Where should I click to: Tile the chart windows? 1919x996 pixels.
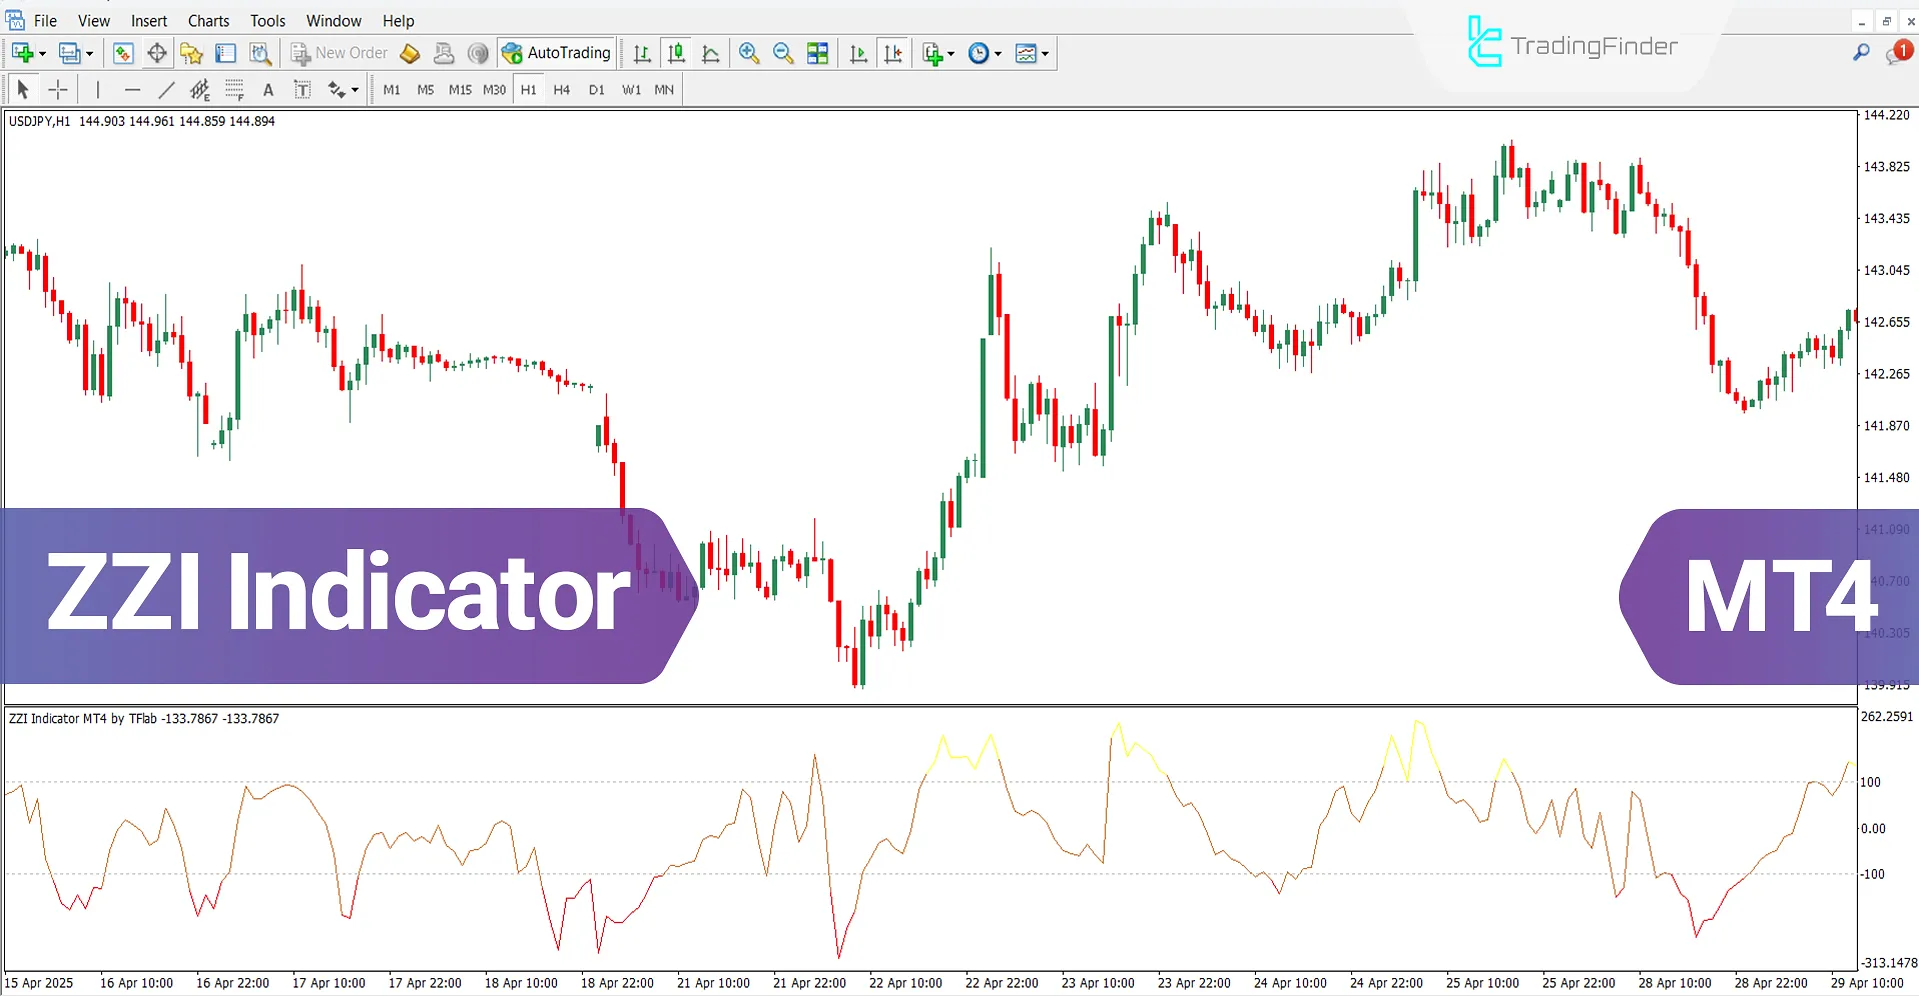pyautogui.click(x=817, y=53)
